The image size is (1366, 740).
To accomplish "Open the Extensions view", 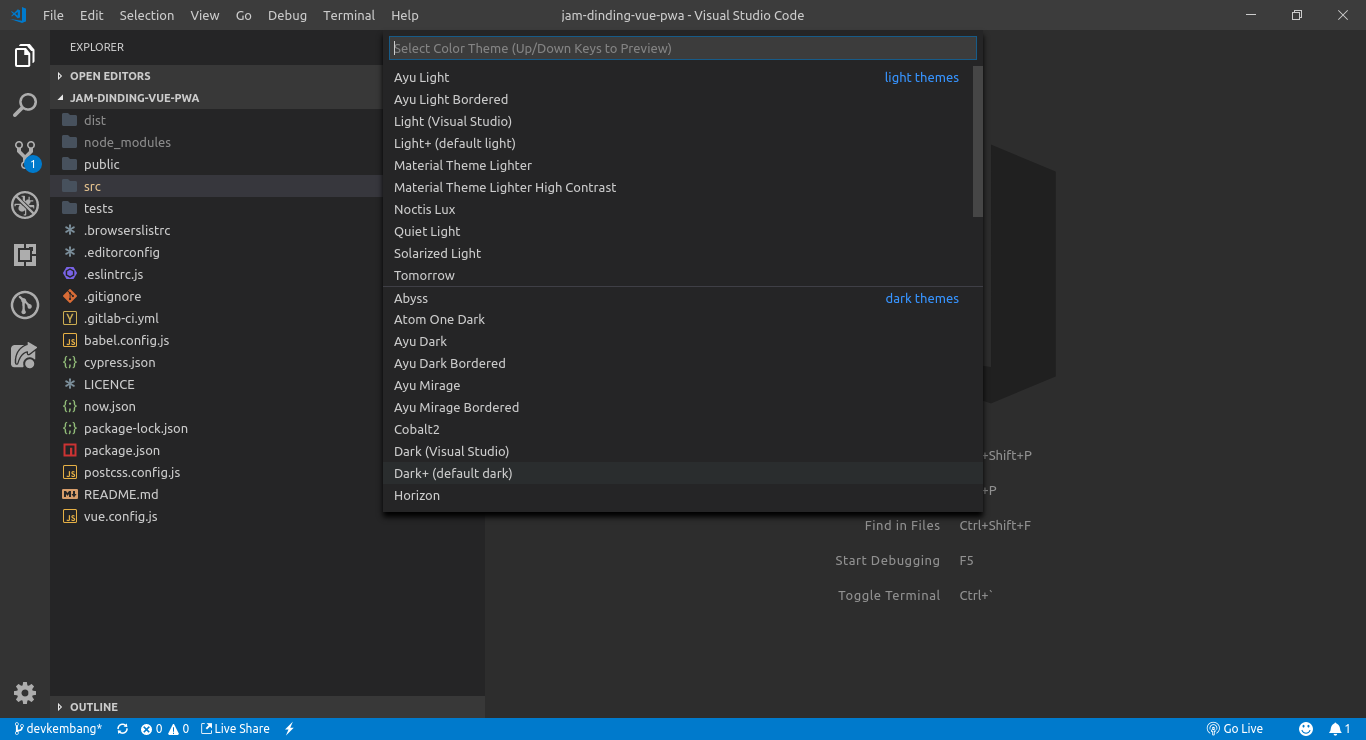I will click(24, 255).
